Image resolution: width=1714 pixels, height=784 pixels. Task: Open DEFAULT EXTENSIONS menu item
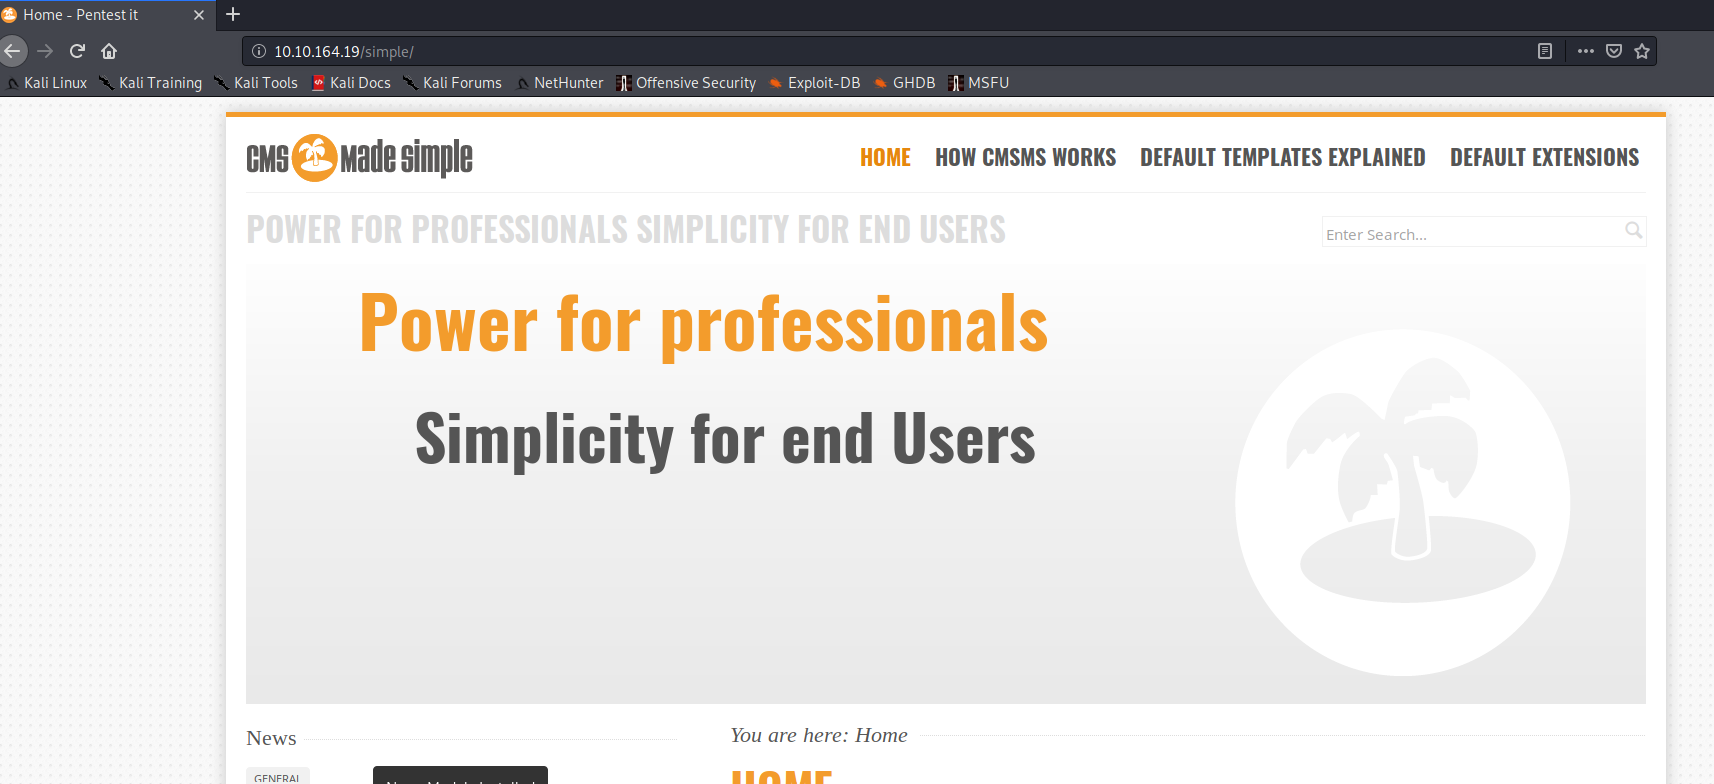click(1544, 158)
